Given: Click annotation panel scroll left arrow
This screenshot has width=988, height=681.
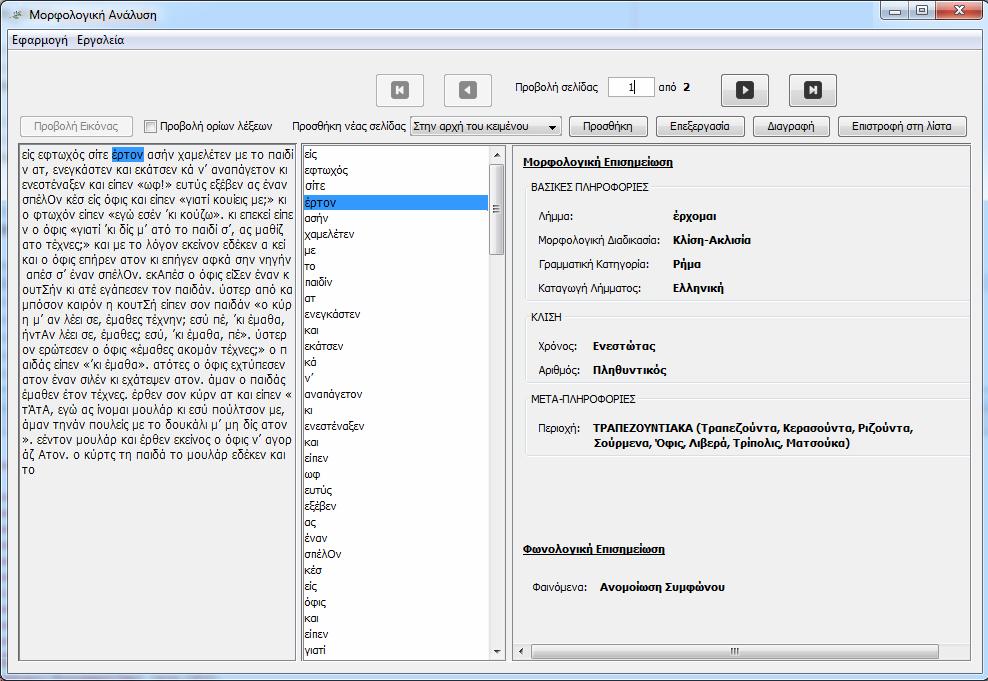Looking at the screenshot, I should [x=521, y=651].
